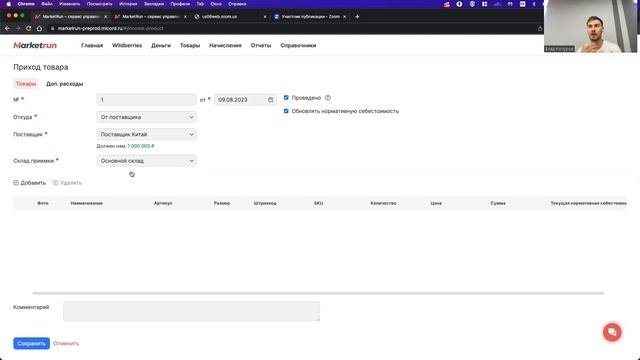Image resolution: width=640 pixels, height=360 pixels.
Task: Open the support chat bubble
Action: click(612, 332)
